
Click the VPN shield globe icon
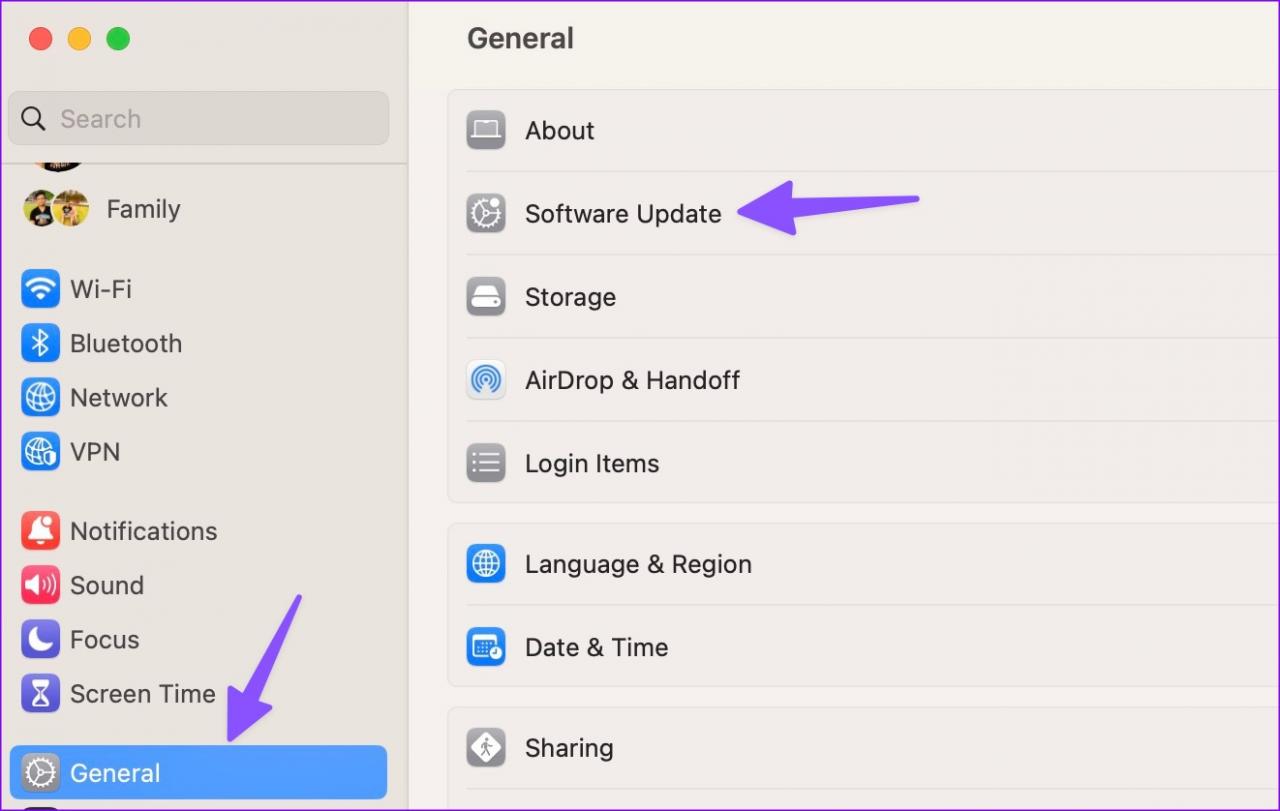click(x=40, y=452)
